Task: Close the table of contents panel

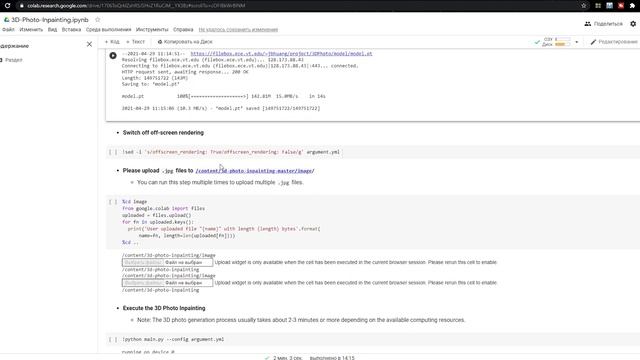Action: click(x=89, y=44)
